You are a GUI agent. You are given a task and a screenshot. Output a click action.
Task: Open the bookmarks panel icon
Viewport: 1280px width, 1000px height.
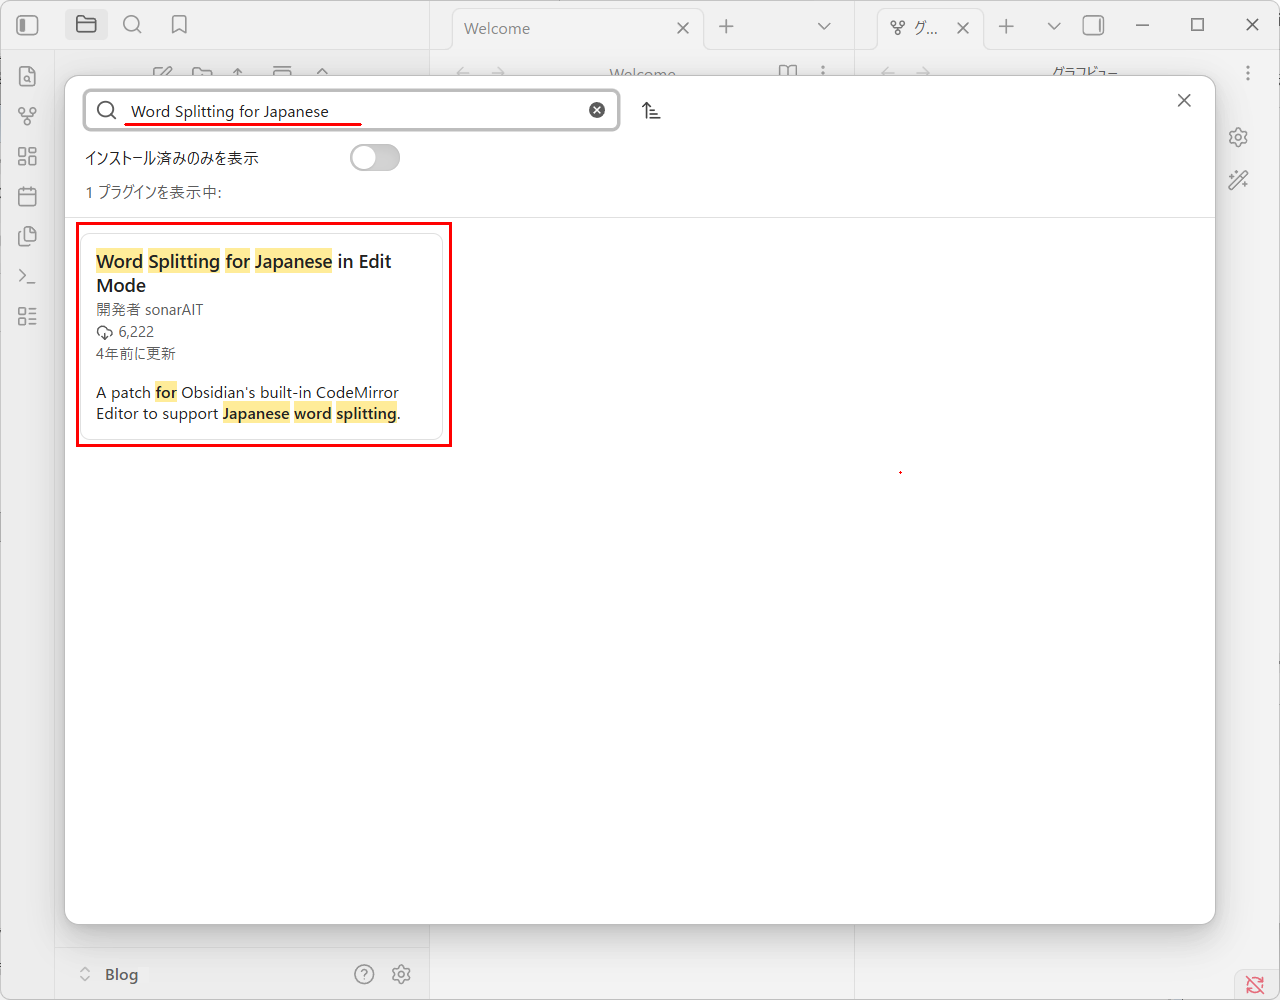point(179,25)
